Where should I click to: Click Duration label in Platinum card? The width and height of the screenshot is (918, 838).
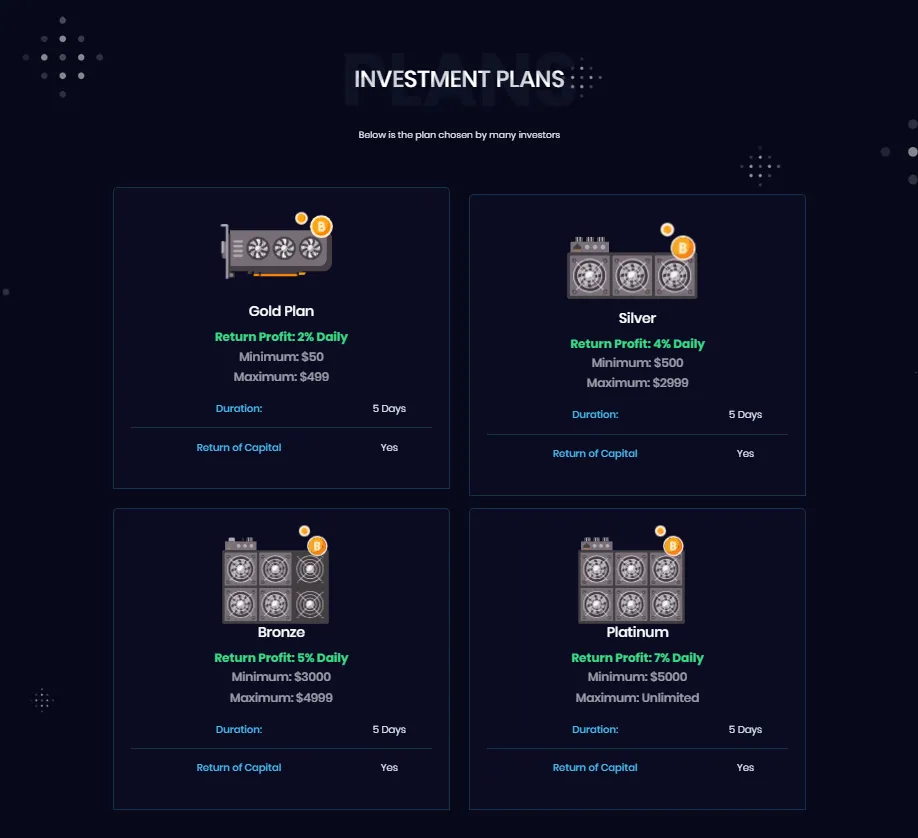pos(595,730)
